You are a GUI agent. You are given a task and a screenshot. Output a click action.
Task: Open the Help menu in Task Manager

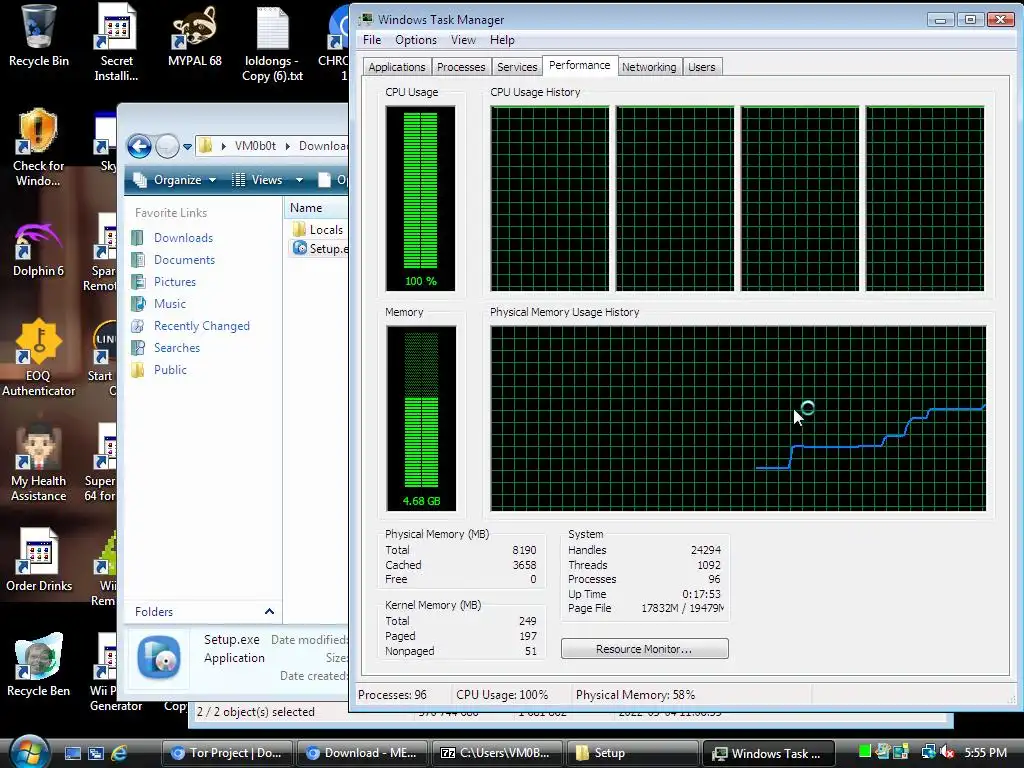(502, 40)
